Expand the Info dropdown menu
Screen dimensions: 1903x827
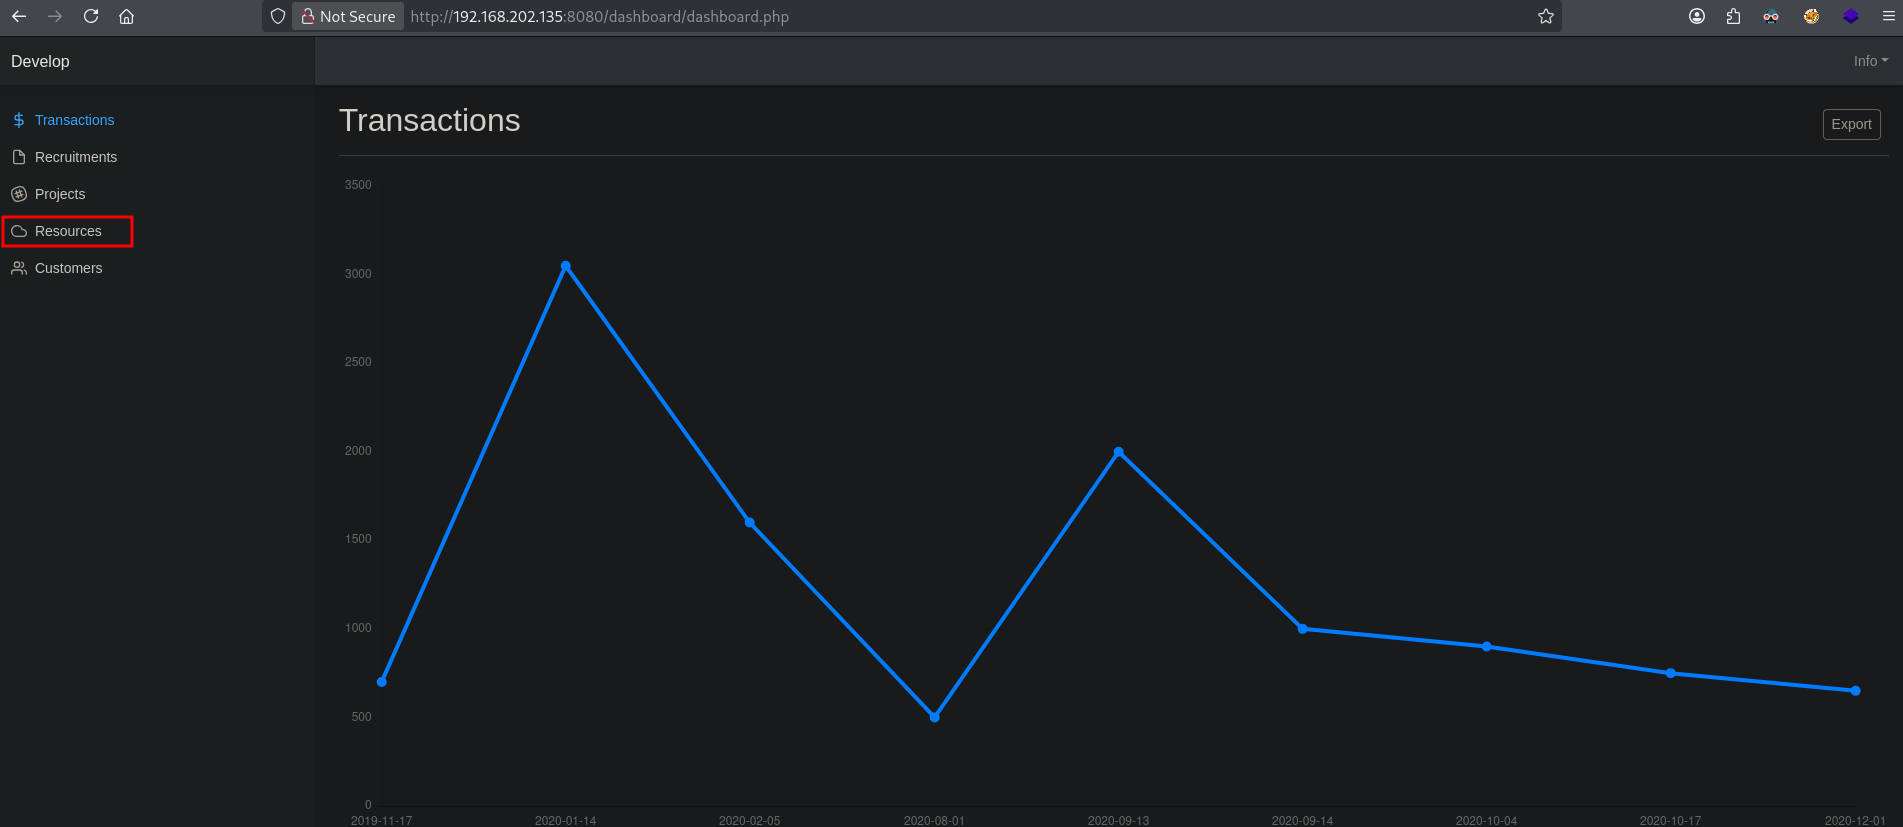[x=1870, y=61]
